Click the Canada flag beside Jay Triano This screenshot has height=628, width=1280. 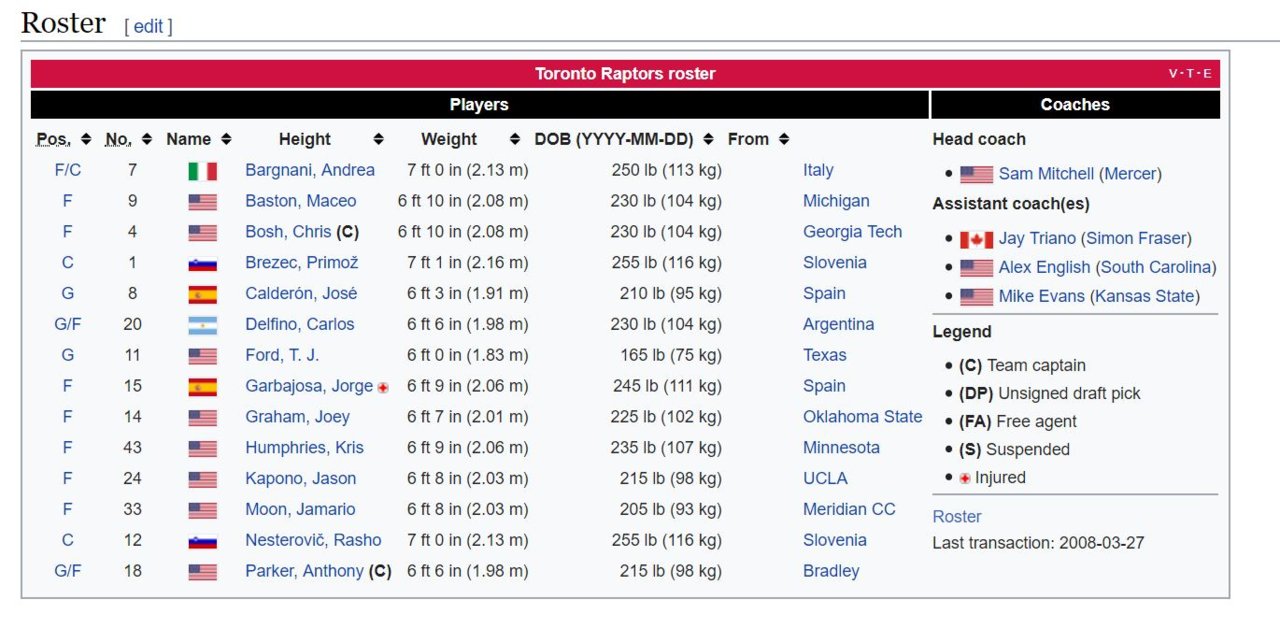pyautogui.click(x=976, y=239)
